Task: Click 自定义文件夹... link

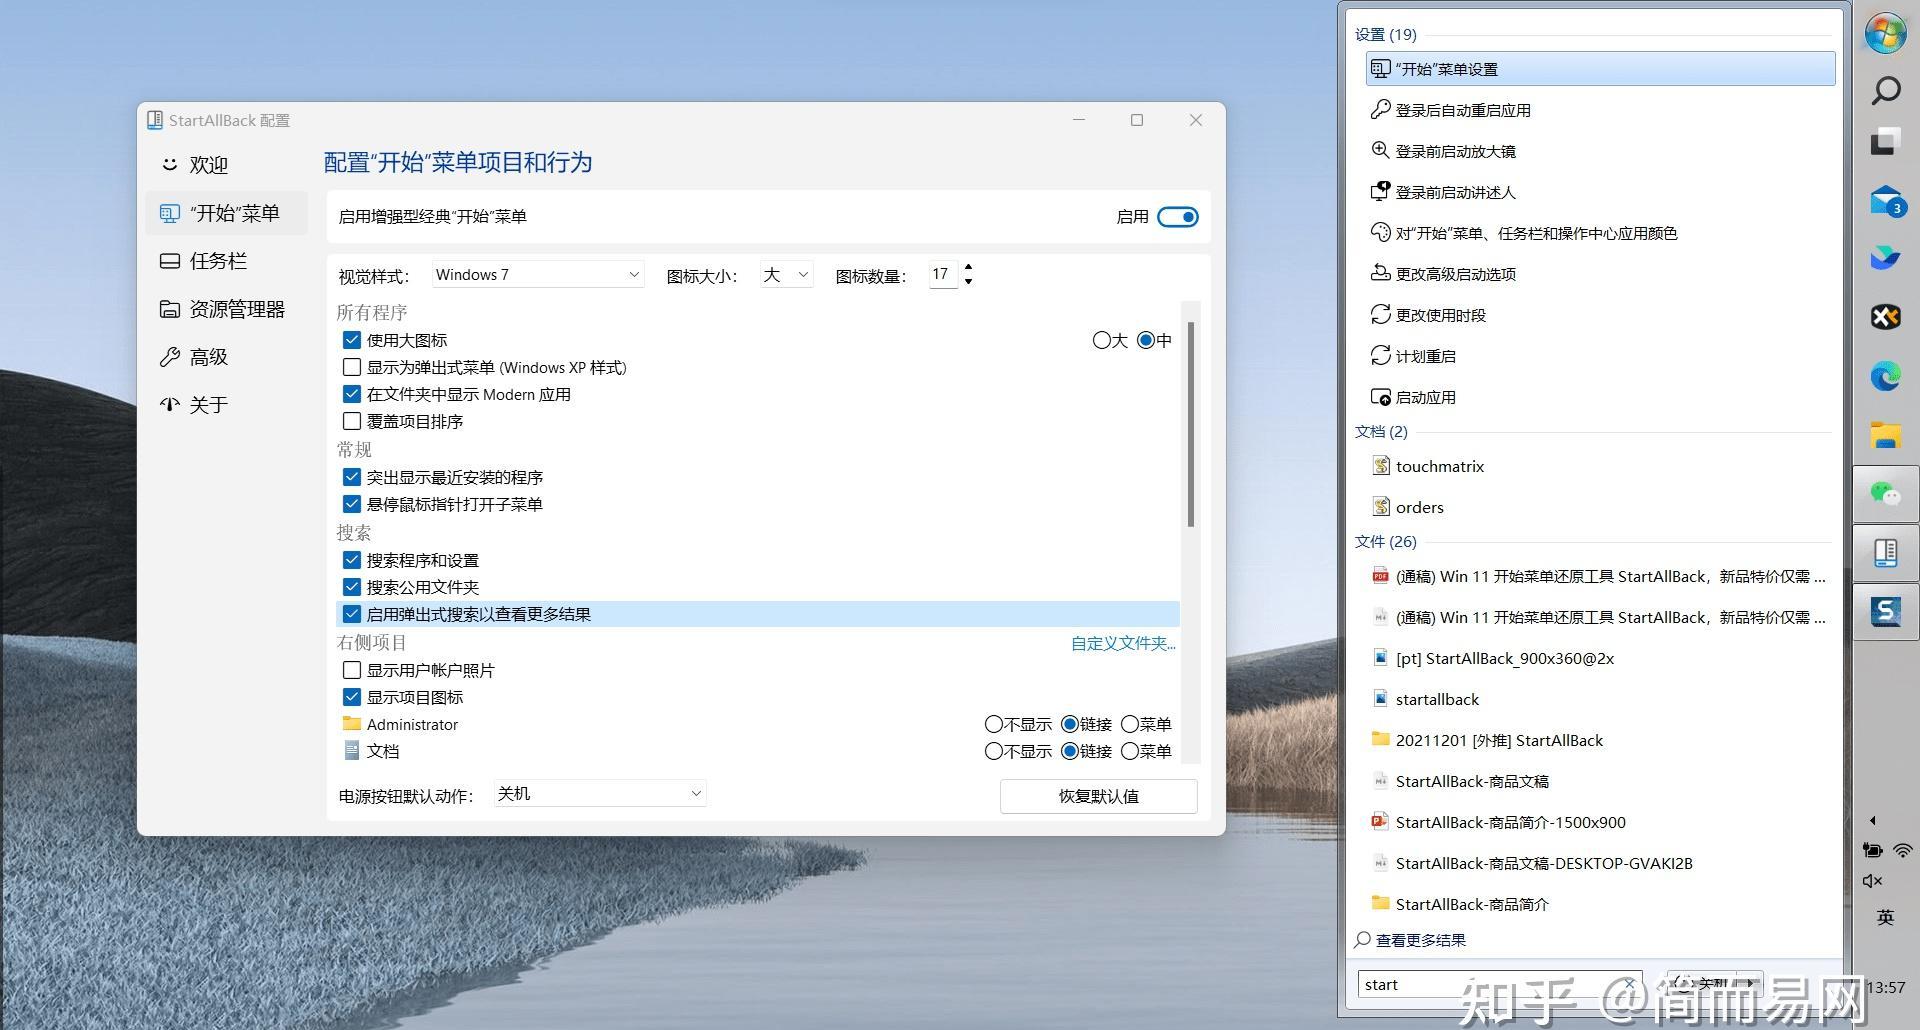Action: click(1123, 643)
